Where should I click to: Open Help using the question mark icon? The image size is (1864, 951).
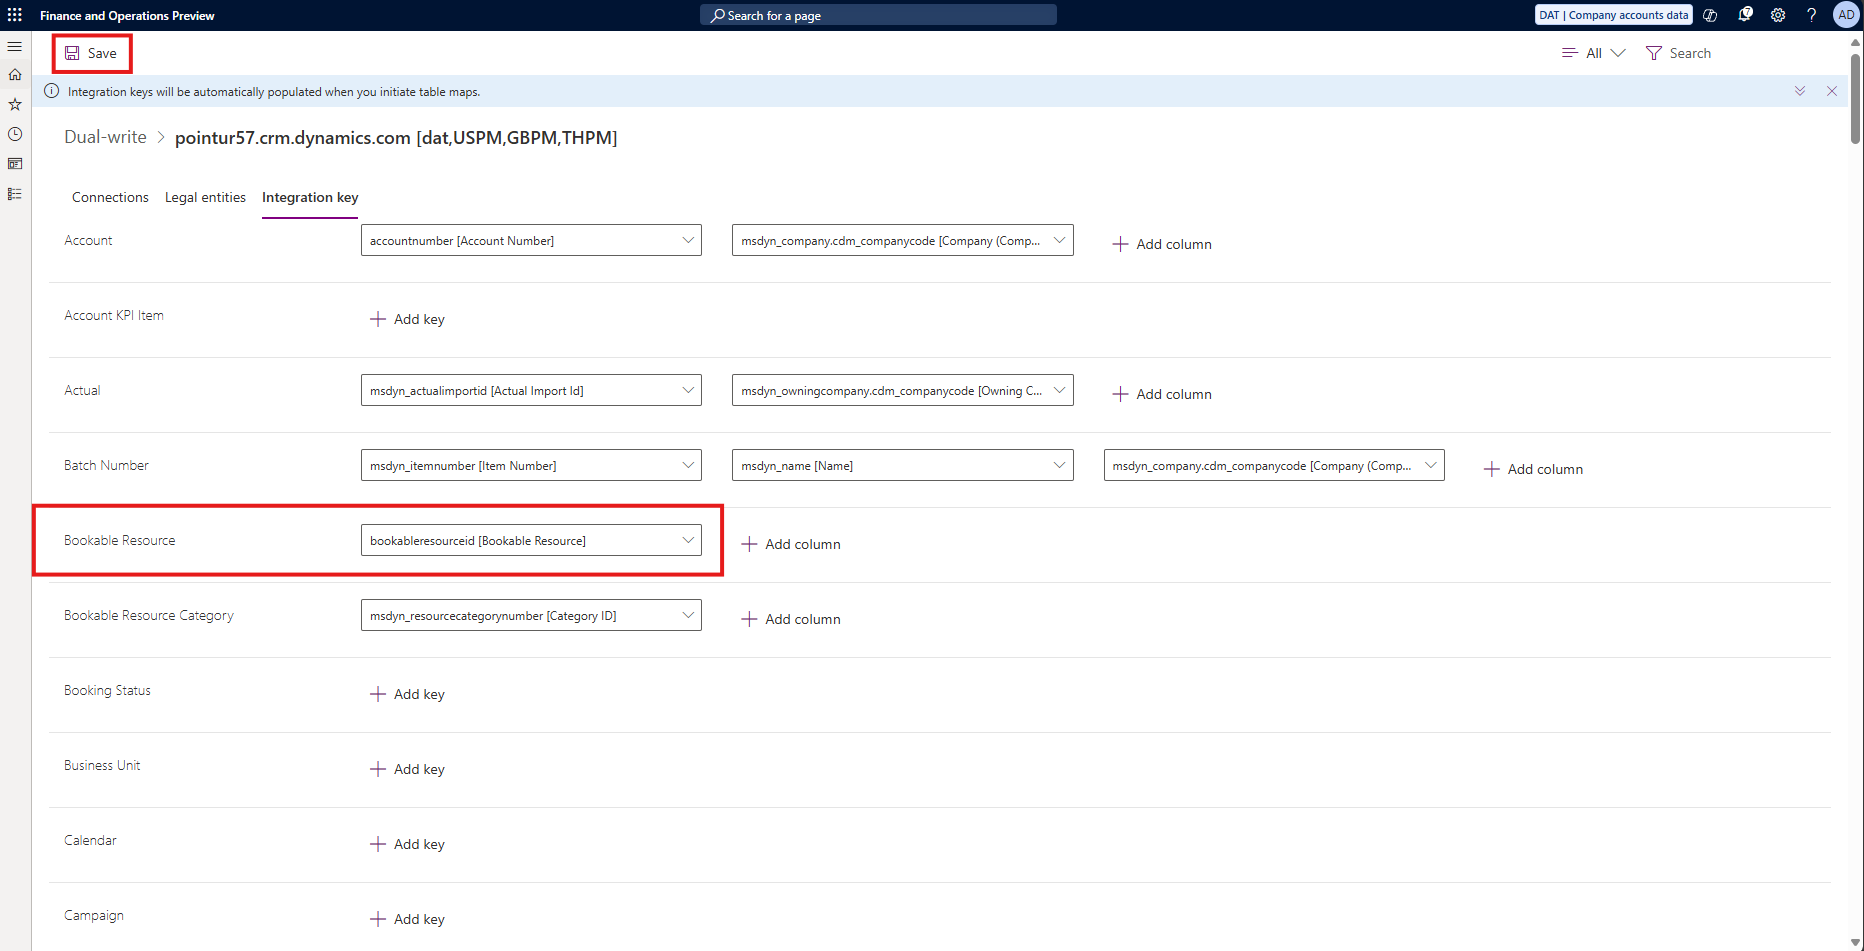point(1811,15)
